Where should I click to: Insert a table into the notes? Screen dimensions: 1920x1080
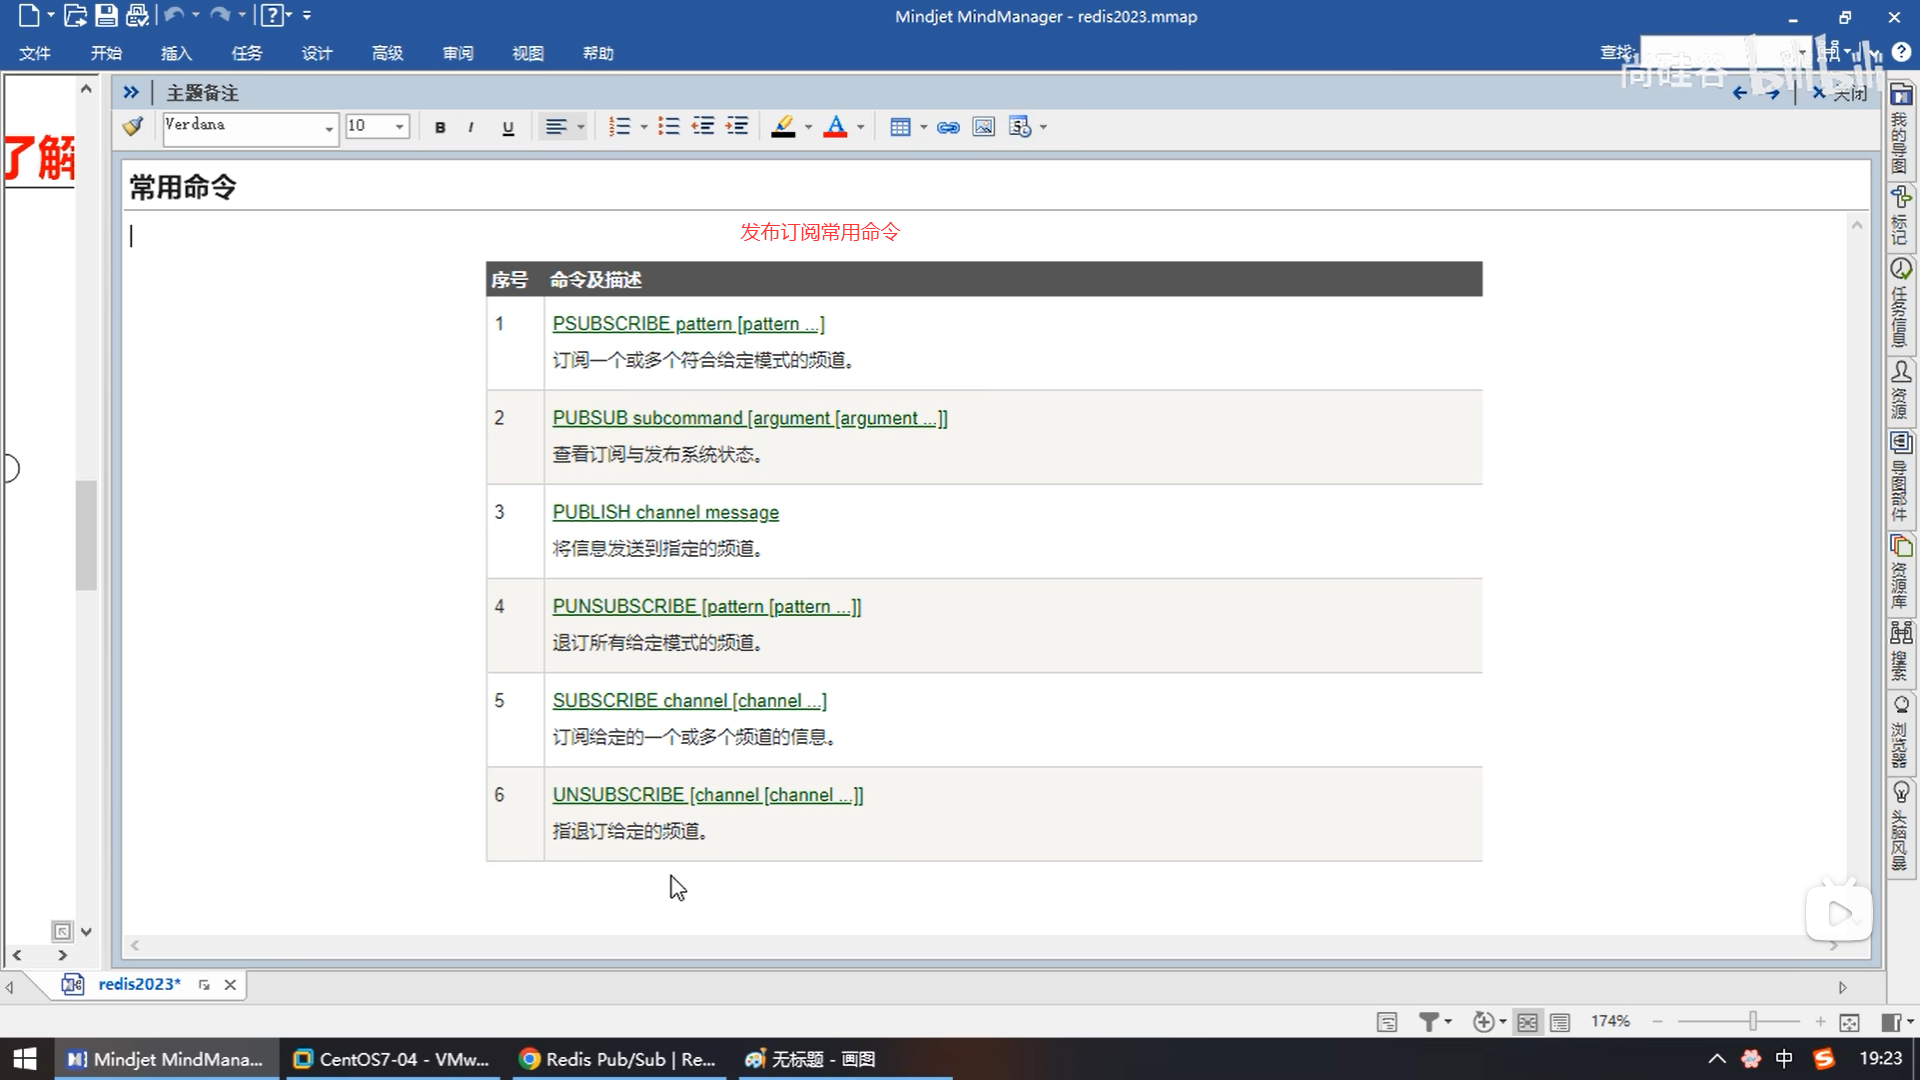click(x=900, y=127)
